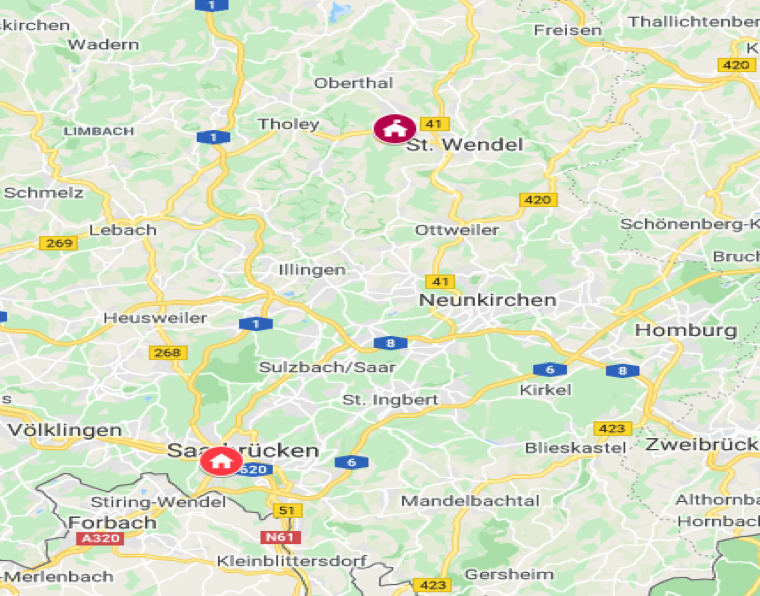The height and width of the screenshot is (596, 760).
Task: Click the Homburg city label
Action: (686, 330)
